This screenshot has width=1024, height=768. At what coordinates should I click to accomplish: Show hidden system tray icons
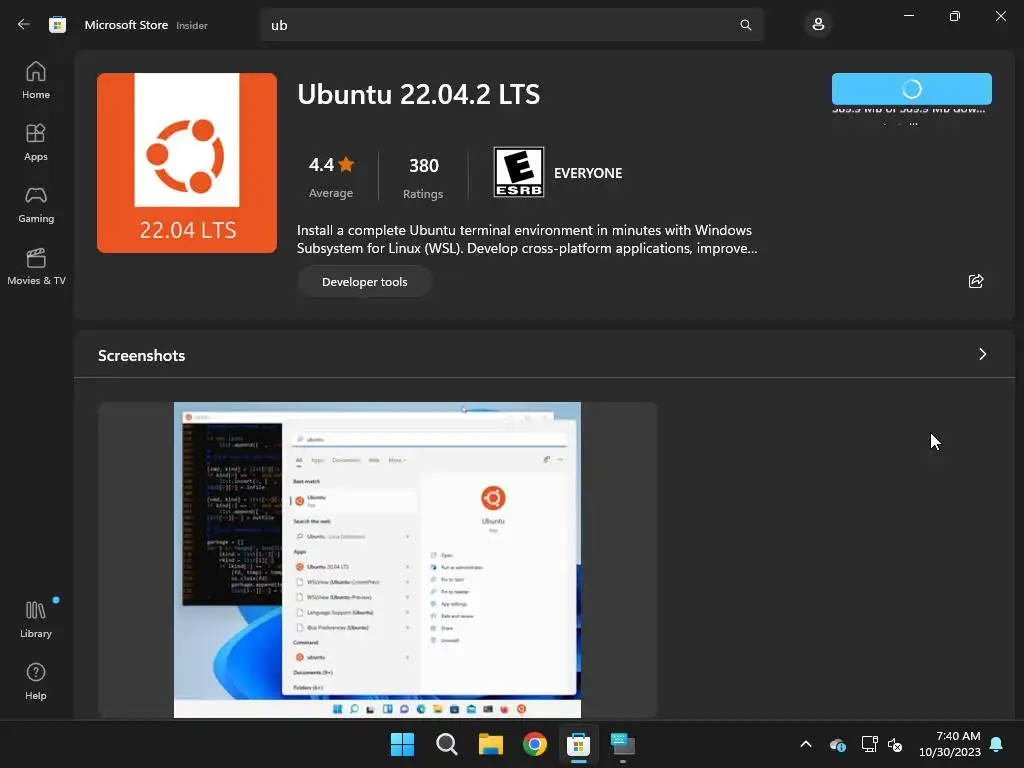(806, 744)
